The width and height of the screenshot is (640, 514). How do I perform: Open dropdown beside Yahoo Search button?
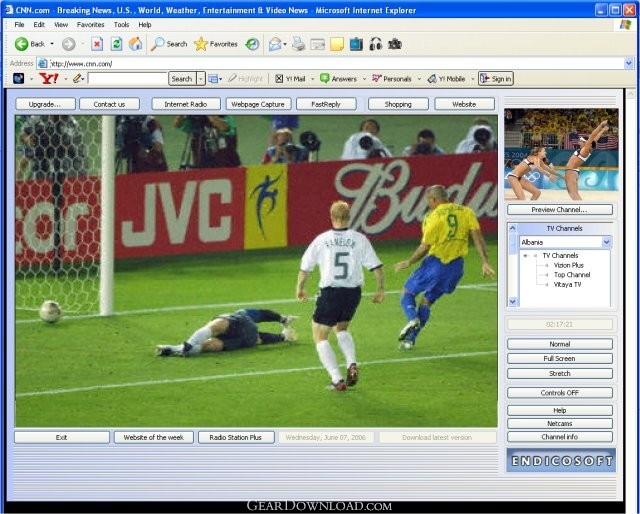point(200,78)
